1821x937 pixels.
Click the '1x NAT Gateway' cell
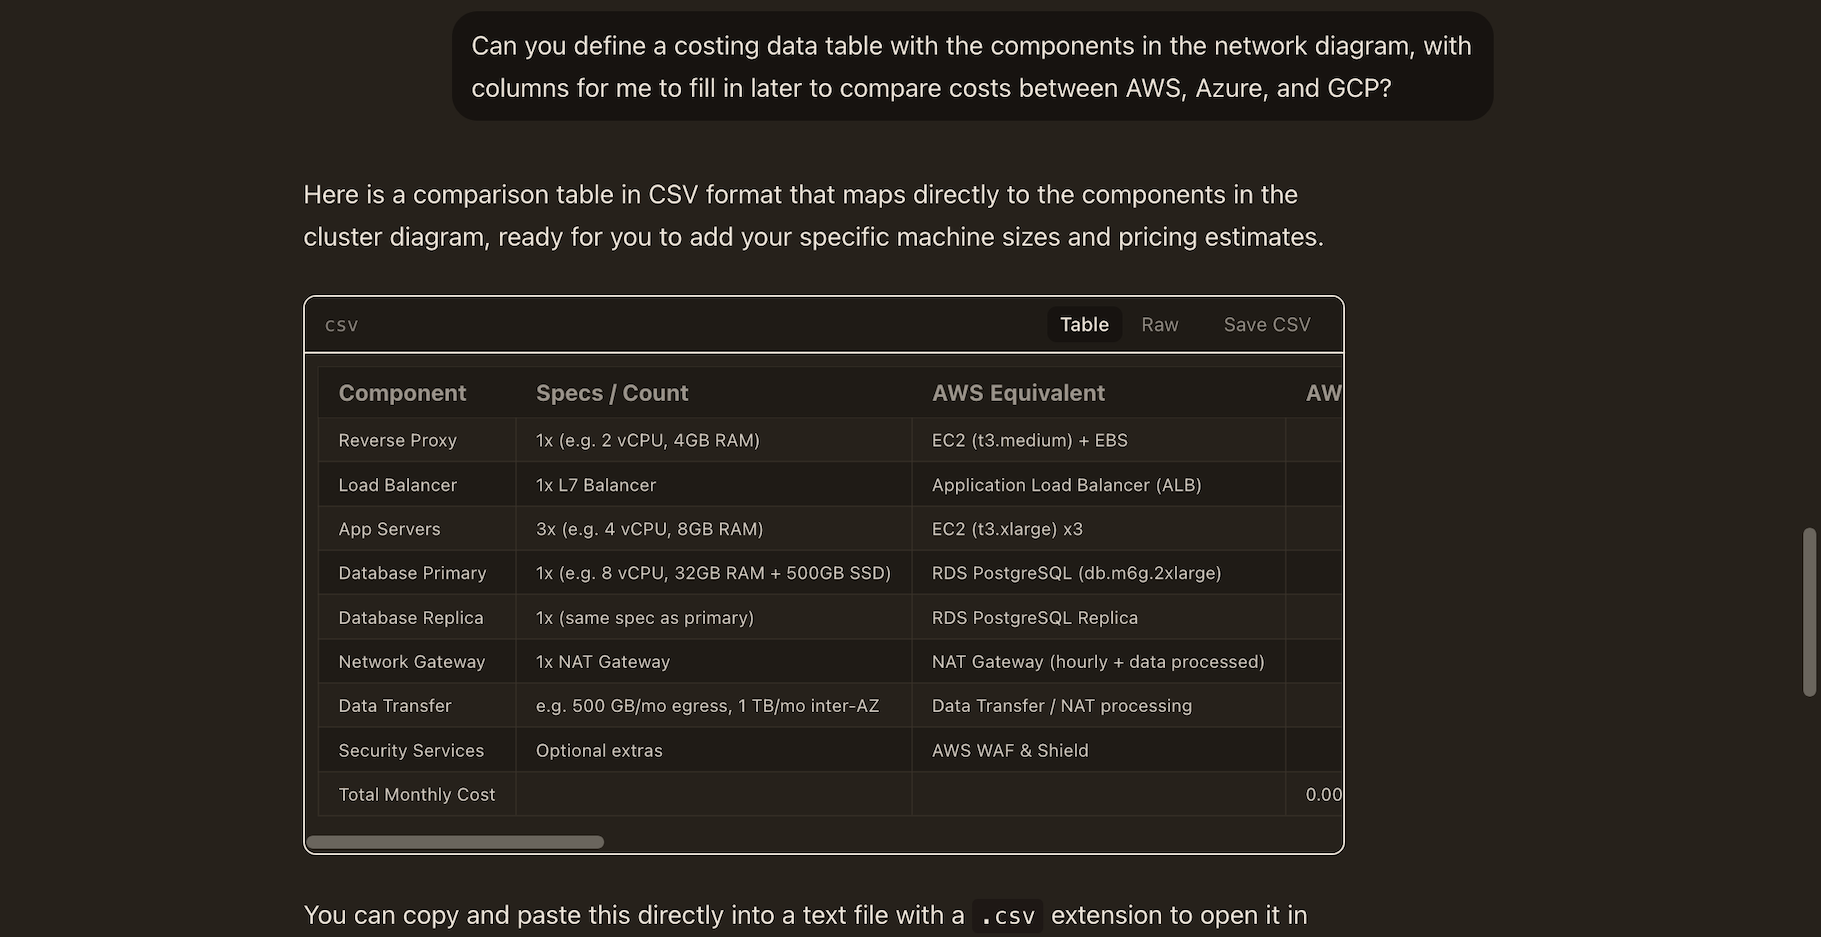pos(714,662)
